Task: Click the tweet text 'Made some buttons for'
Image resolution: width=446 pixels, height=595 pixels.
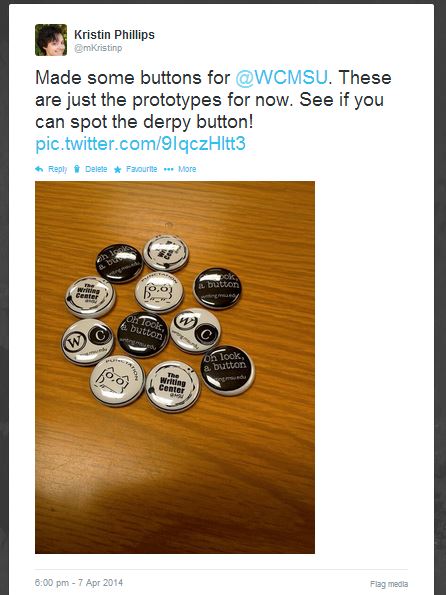Action: pos(133,78)
